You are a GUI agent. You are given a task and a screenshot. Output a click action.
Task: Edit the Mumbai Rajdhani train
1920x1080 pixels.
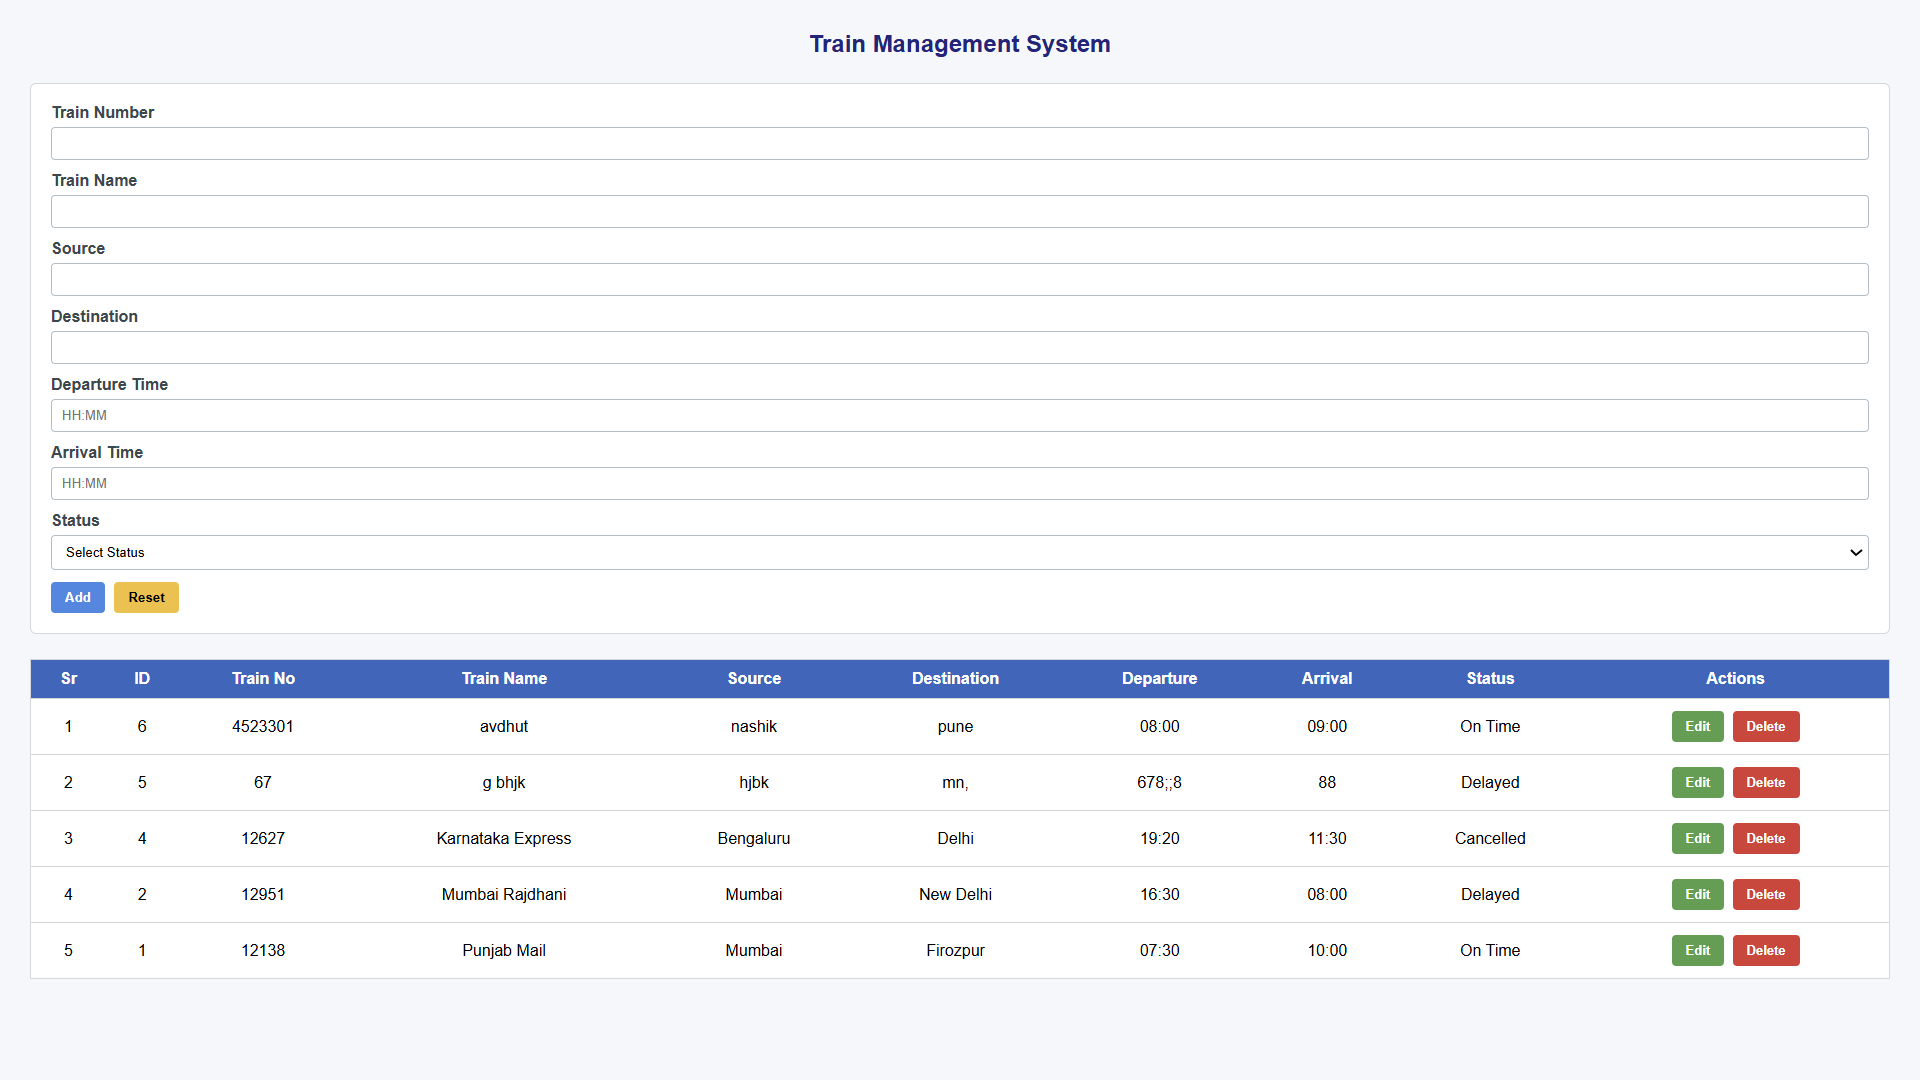click(x=1697, y=894)
